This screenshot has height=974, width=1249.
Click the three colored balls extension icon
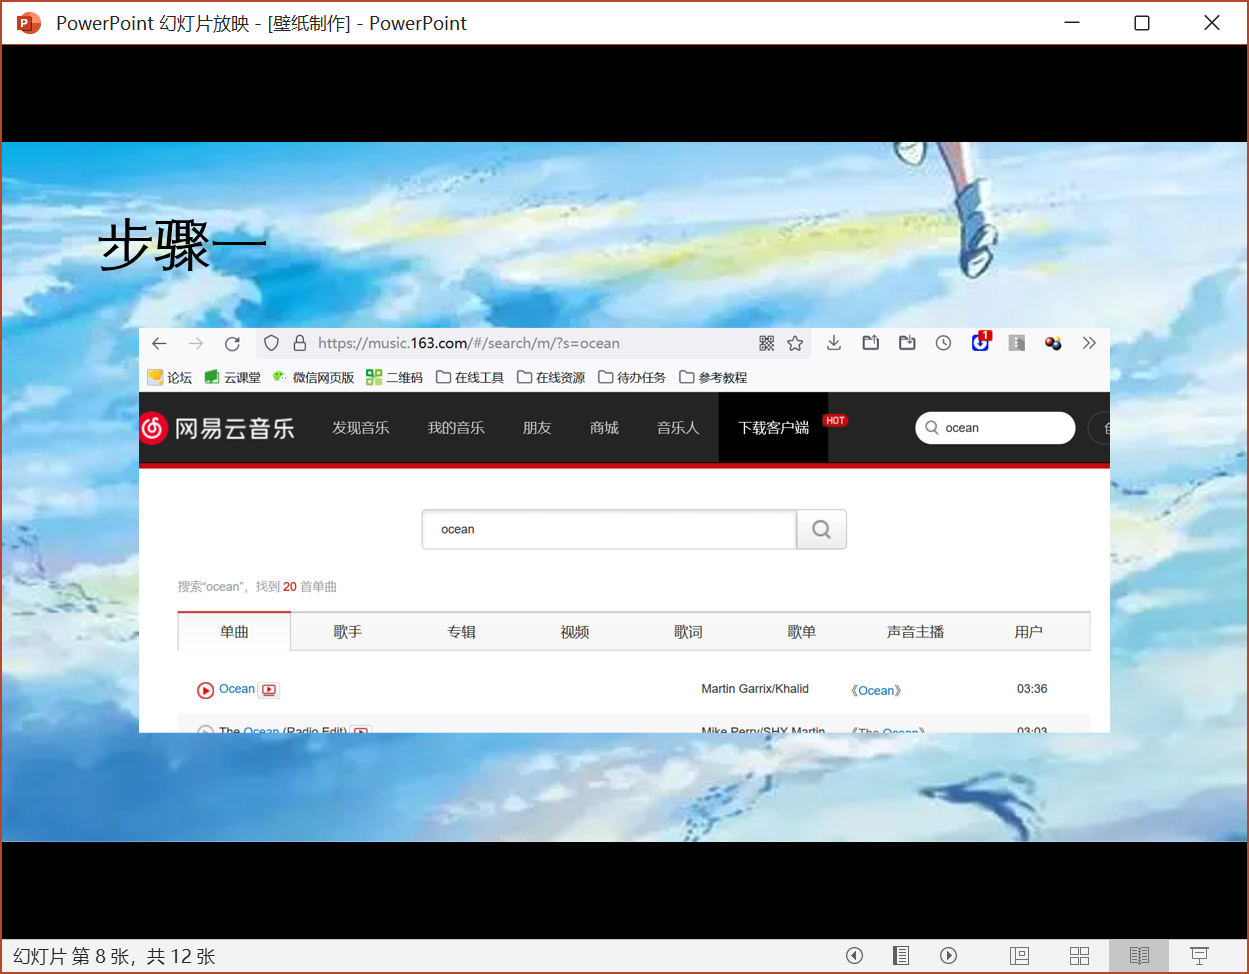(1053, 343)
